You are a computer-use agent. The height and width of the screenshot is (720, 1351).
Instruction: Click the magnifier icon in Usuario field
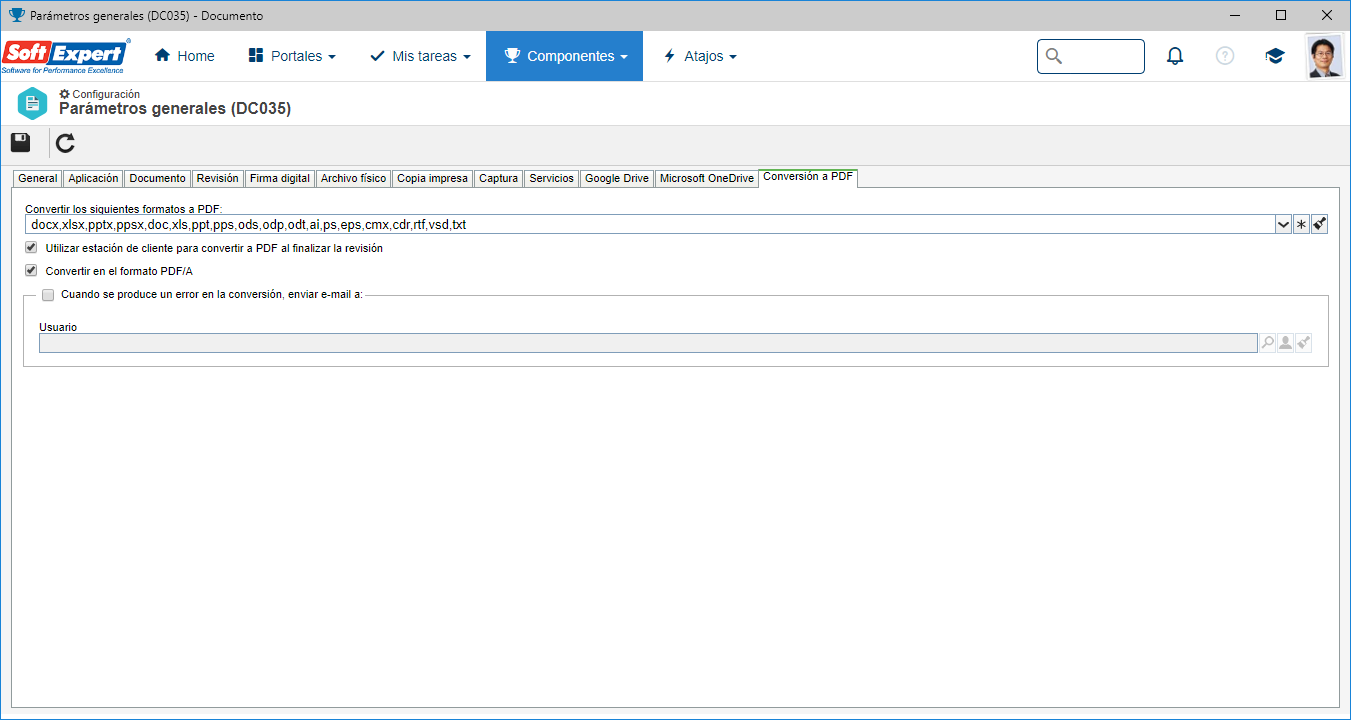[x=1268, y=343]
